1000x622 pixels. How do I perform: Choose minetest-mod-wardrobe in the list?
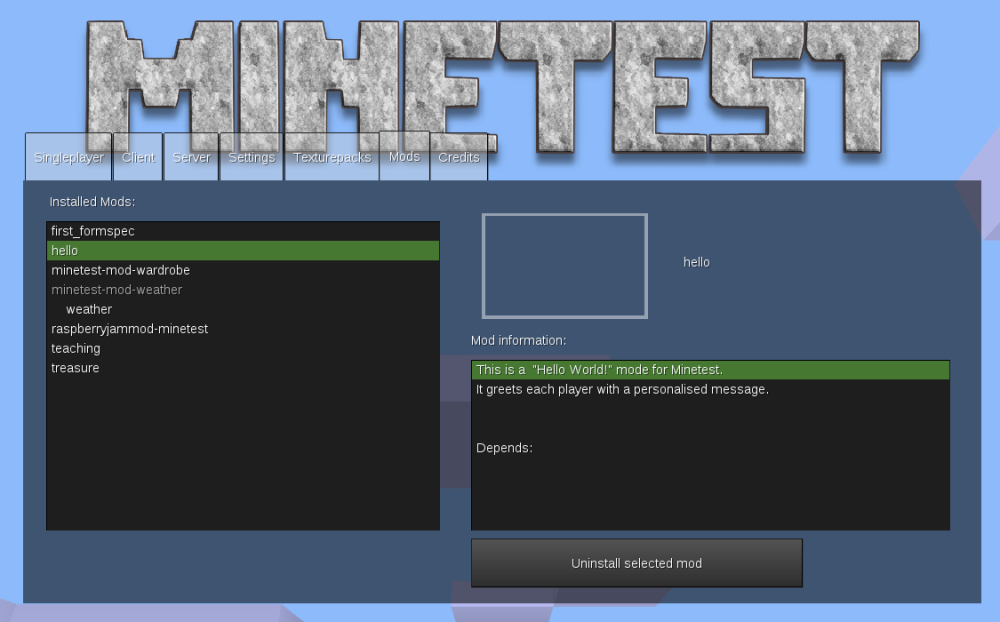point(243,270)
